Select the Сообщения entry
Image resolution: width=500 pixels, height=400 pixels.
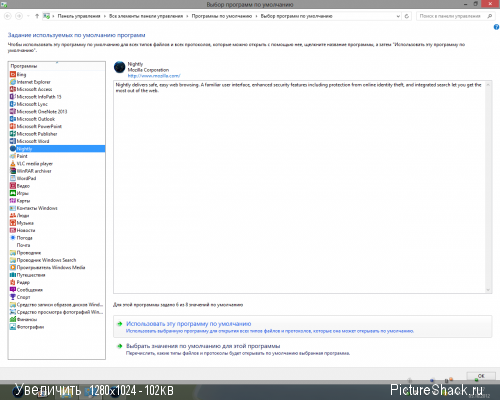27,290
